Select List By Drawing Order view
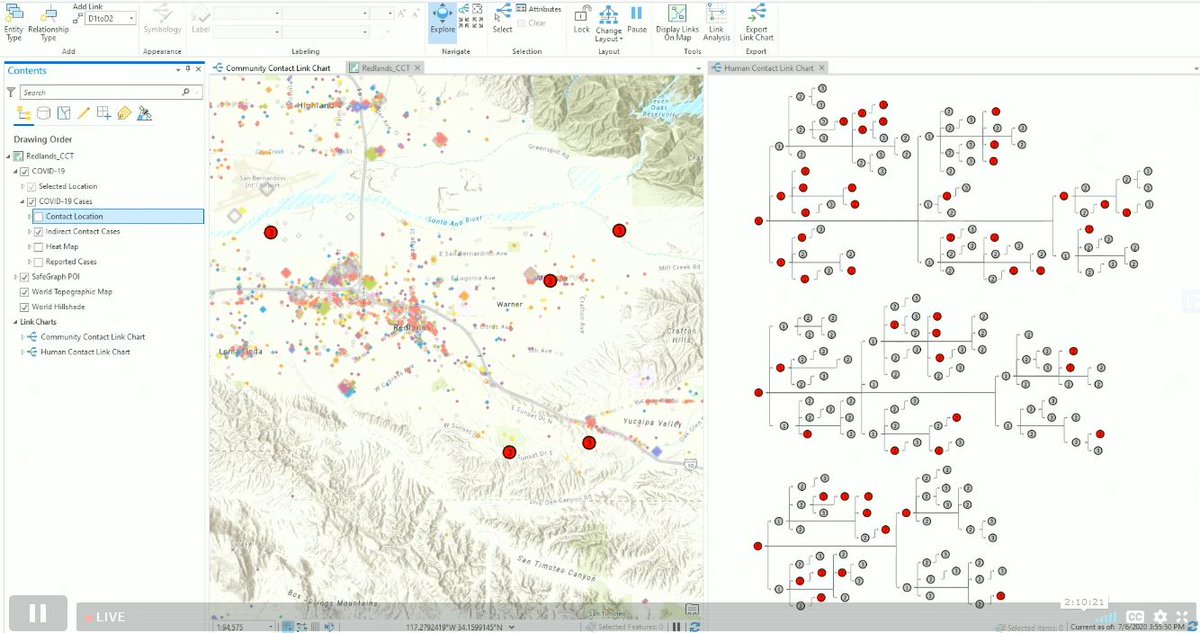 coord(24,113)
